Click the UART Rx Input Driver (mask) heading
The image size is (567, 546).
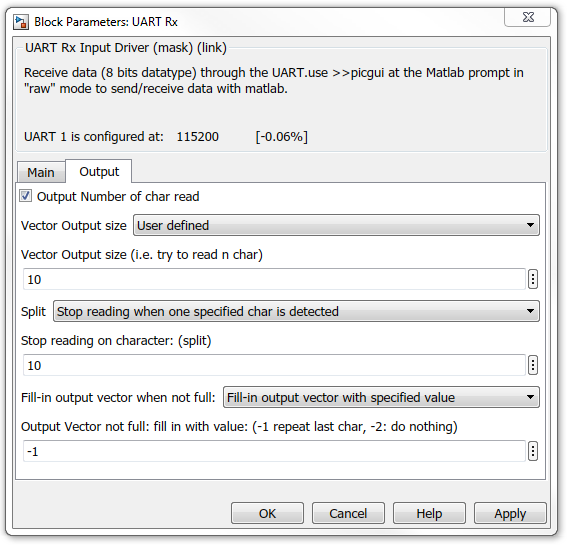click(x=125, y=48)
